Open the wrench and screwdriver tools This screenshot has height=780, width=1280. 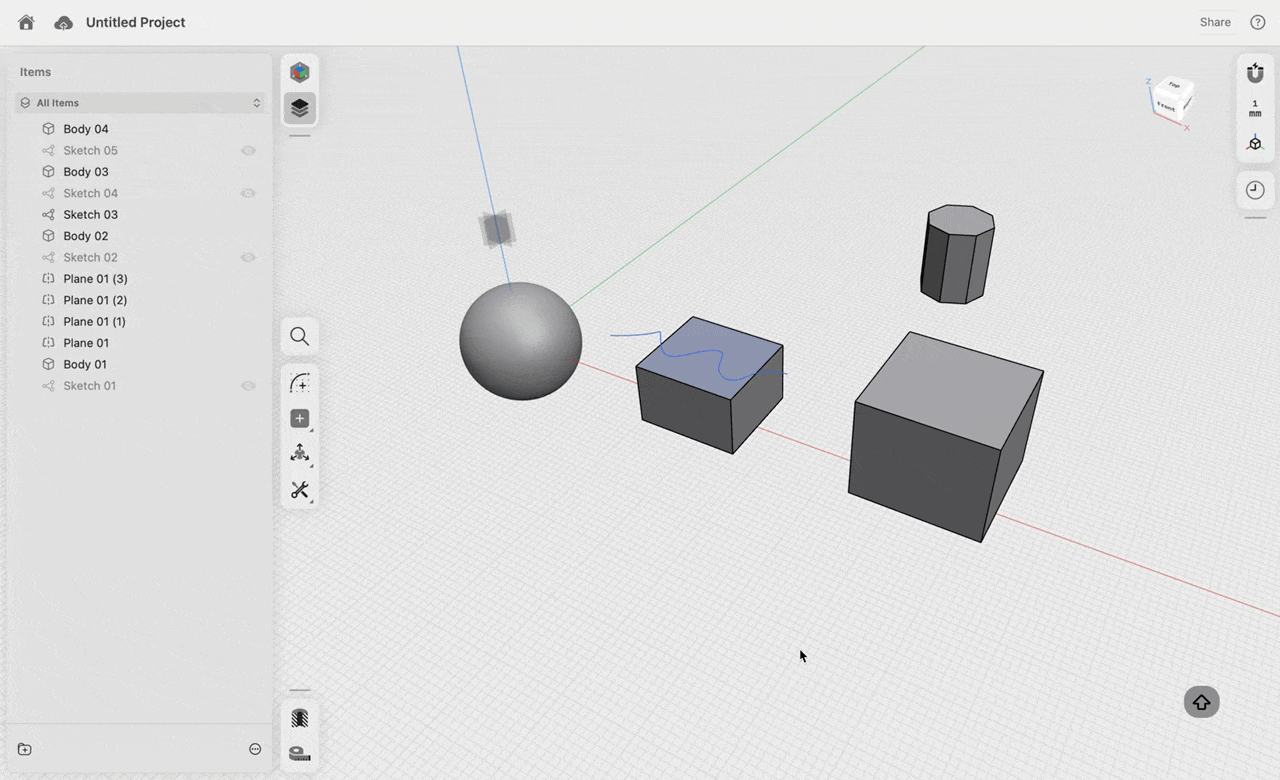(x=299, y=490)
